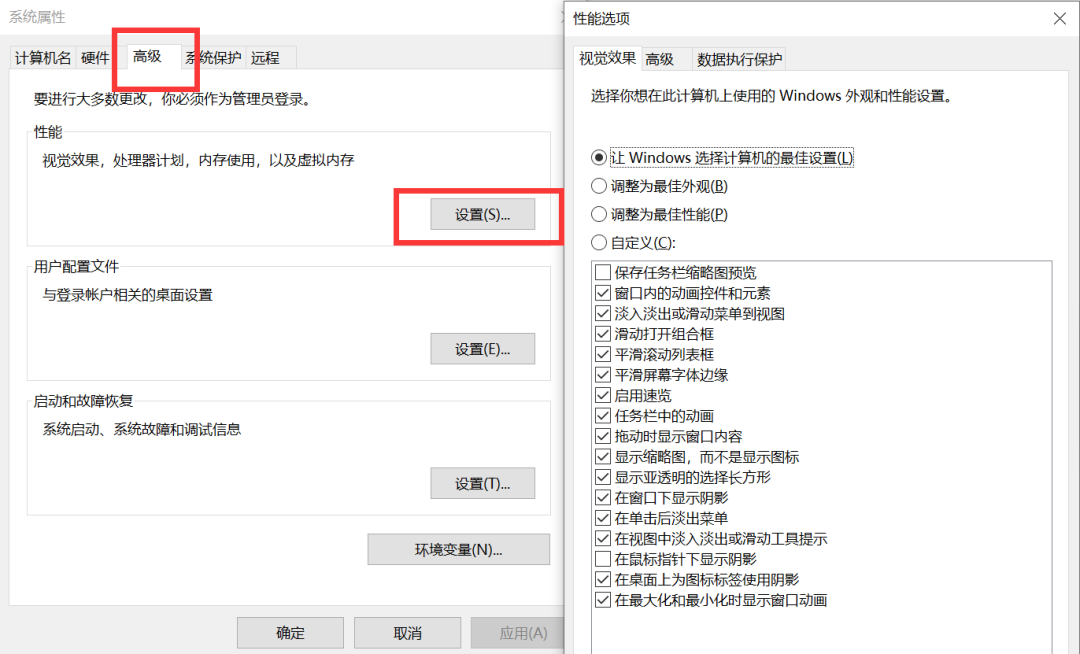Select the 视觉效果 tab in 性能选项
This screenshot has height=654, width=1080.
[x=607, y=59]
